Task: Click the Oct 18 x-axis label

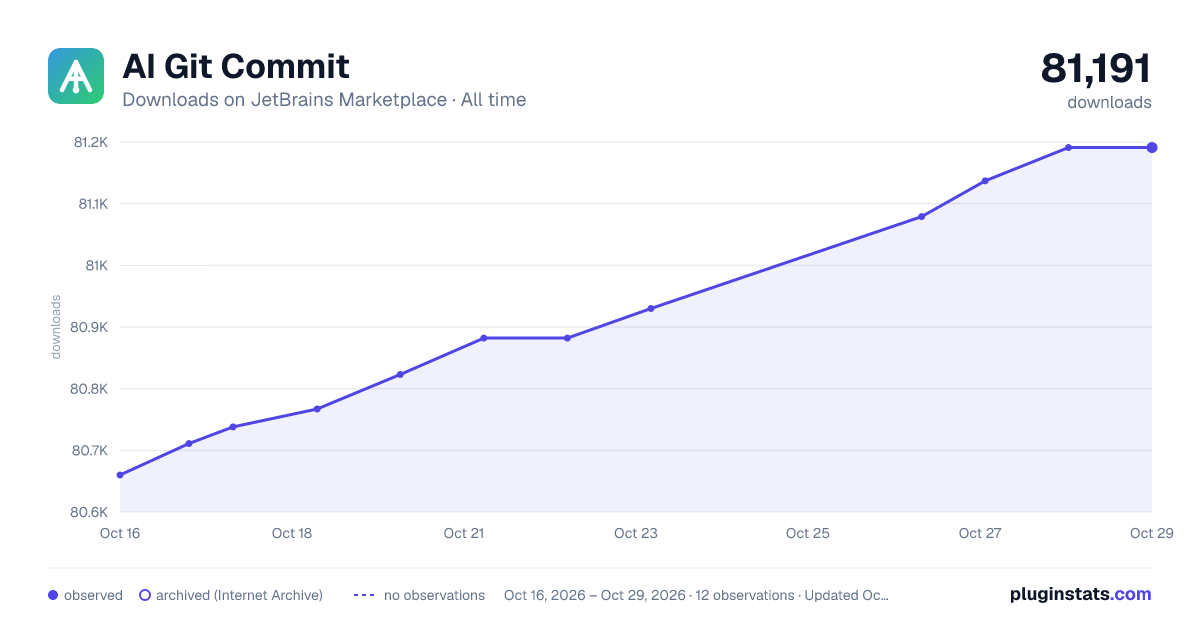Action: click(292, 533)
